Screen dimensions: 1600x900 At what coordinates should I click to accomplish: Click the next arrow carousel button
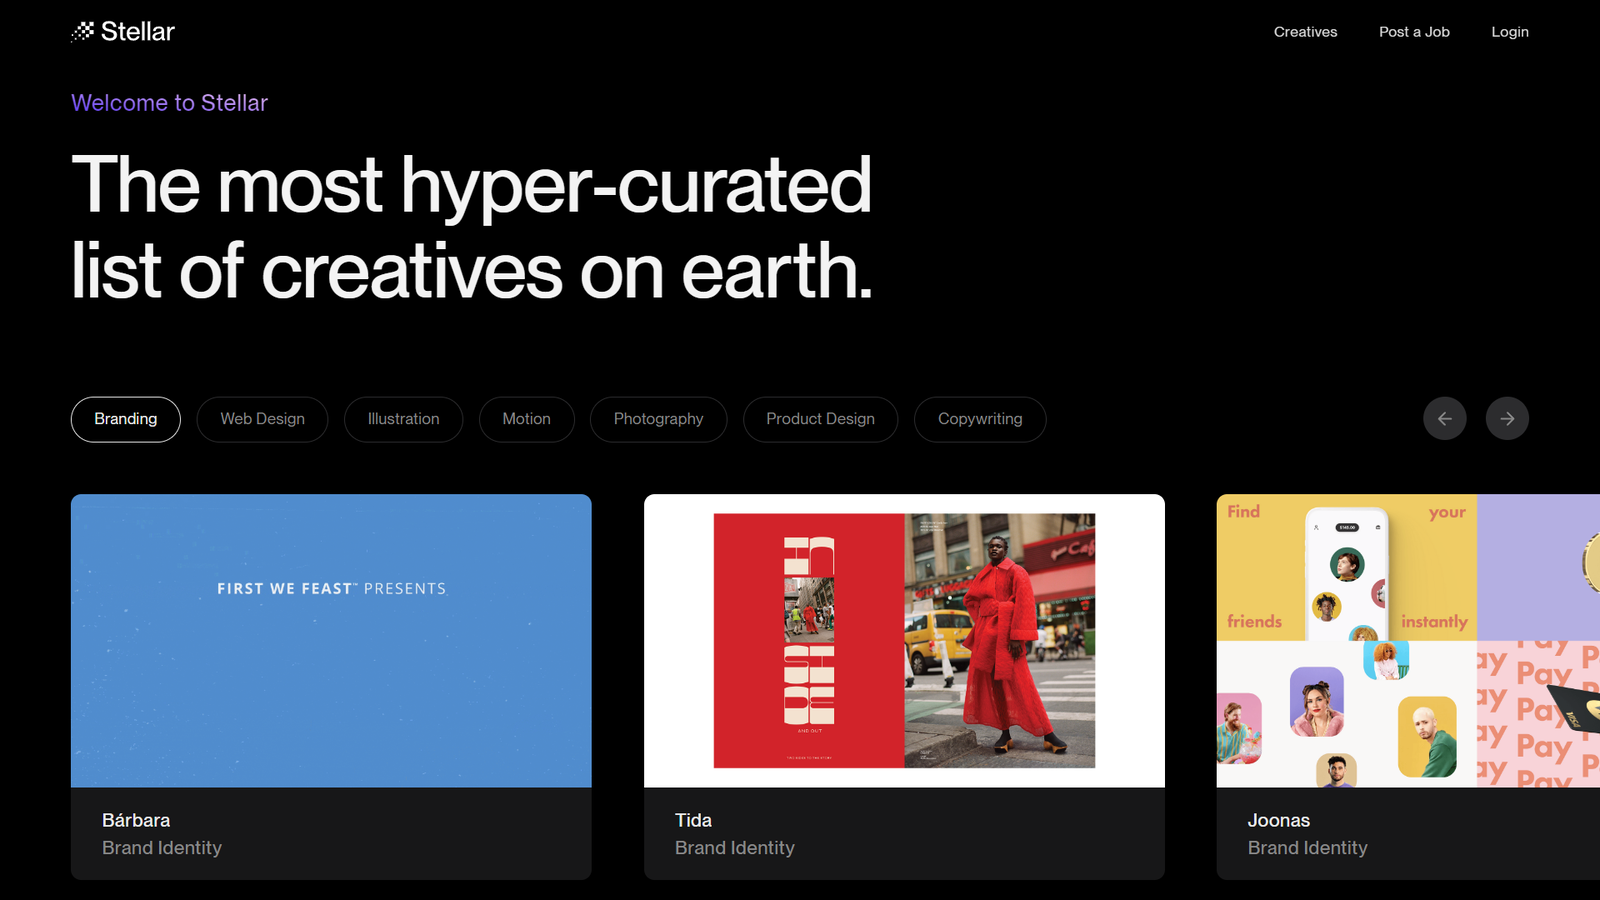tap(1507, 419)
